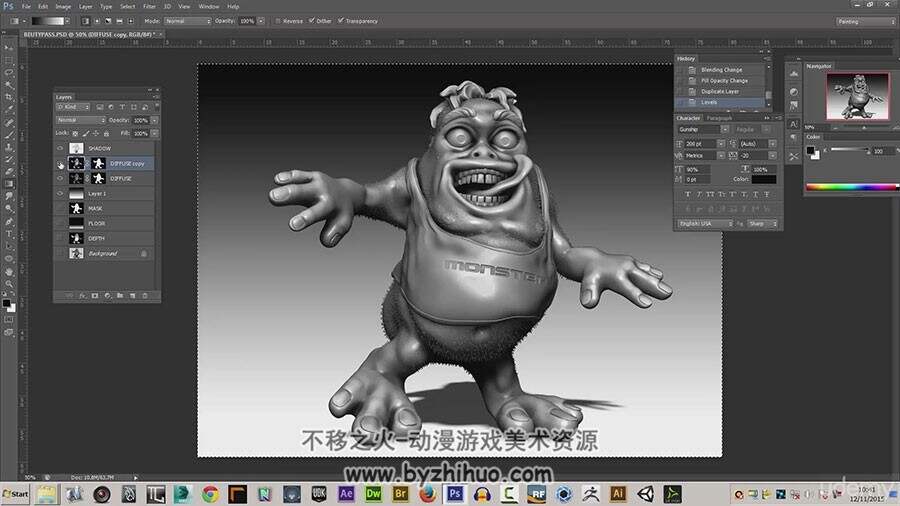Open the layer filter Kind dropdown
900x506 pixels.
(x=73, y=107)
